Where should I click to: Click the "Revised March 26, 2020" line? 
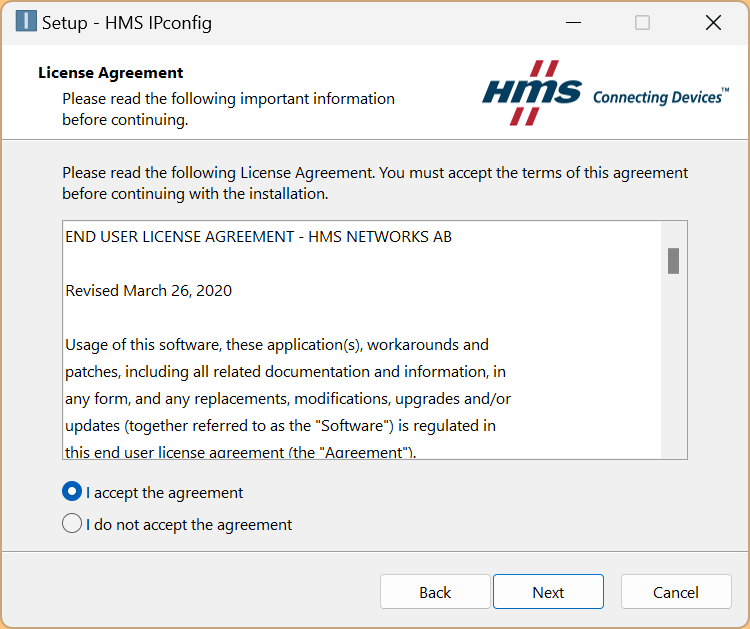(148, 291)
